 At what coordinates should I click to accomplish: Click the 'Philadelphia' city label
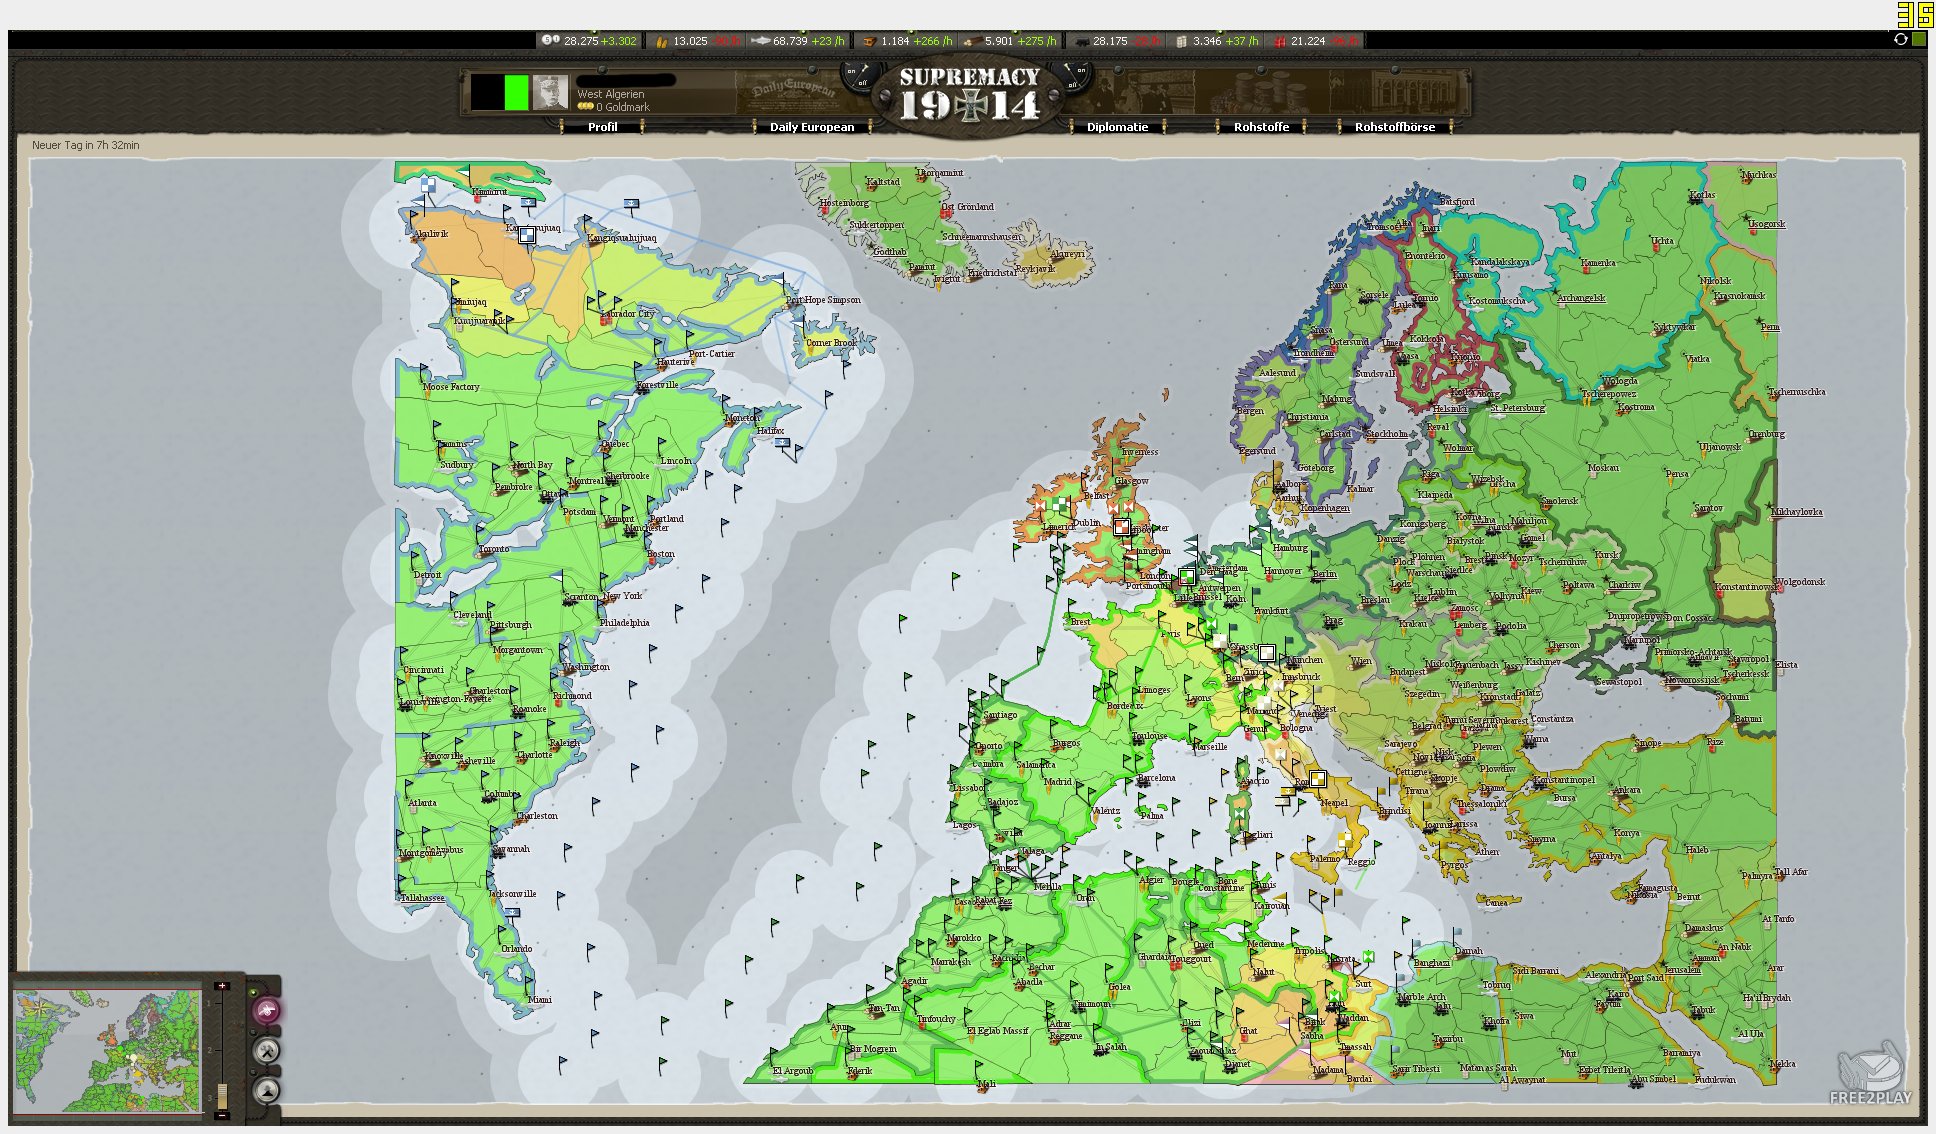click(x=624, y=622)
